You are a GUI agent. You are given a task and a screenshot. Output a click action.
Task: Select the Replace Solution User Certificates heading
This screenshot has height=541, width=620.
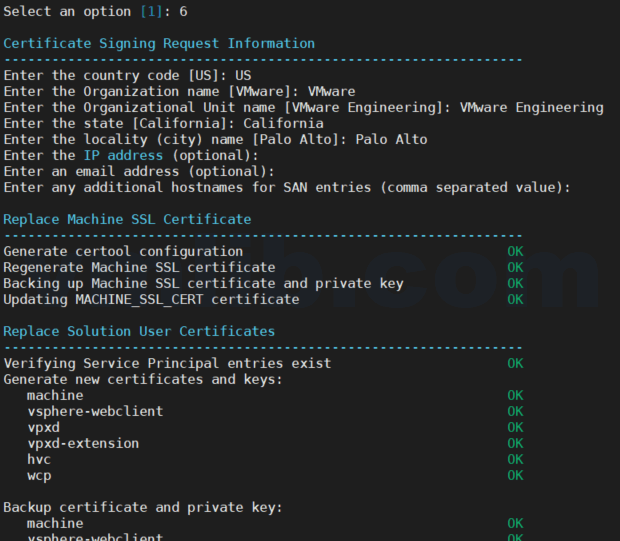click(139, 331)
